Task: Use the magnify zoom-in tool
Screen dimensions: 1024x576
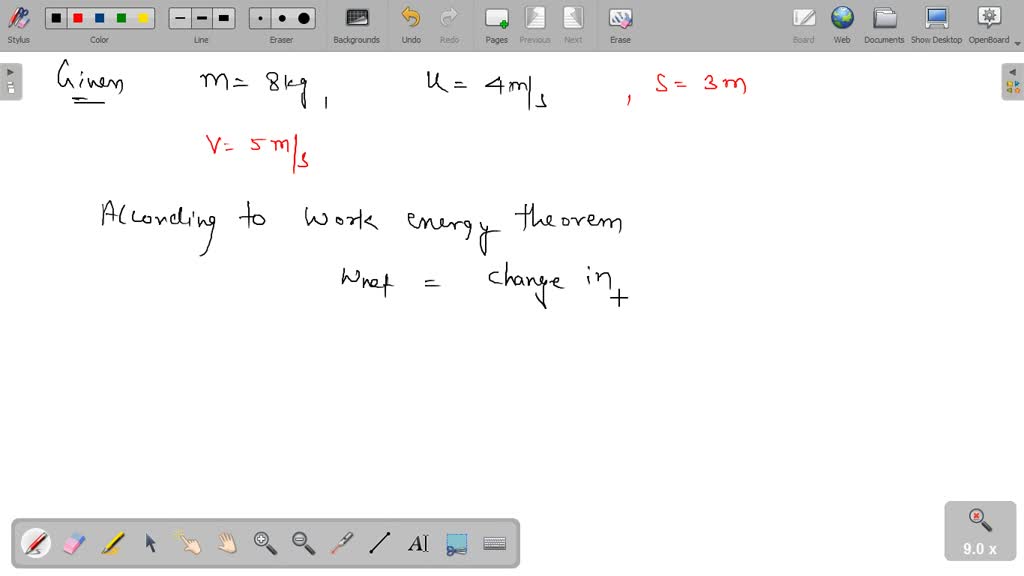Action: click(265, 543)
